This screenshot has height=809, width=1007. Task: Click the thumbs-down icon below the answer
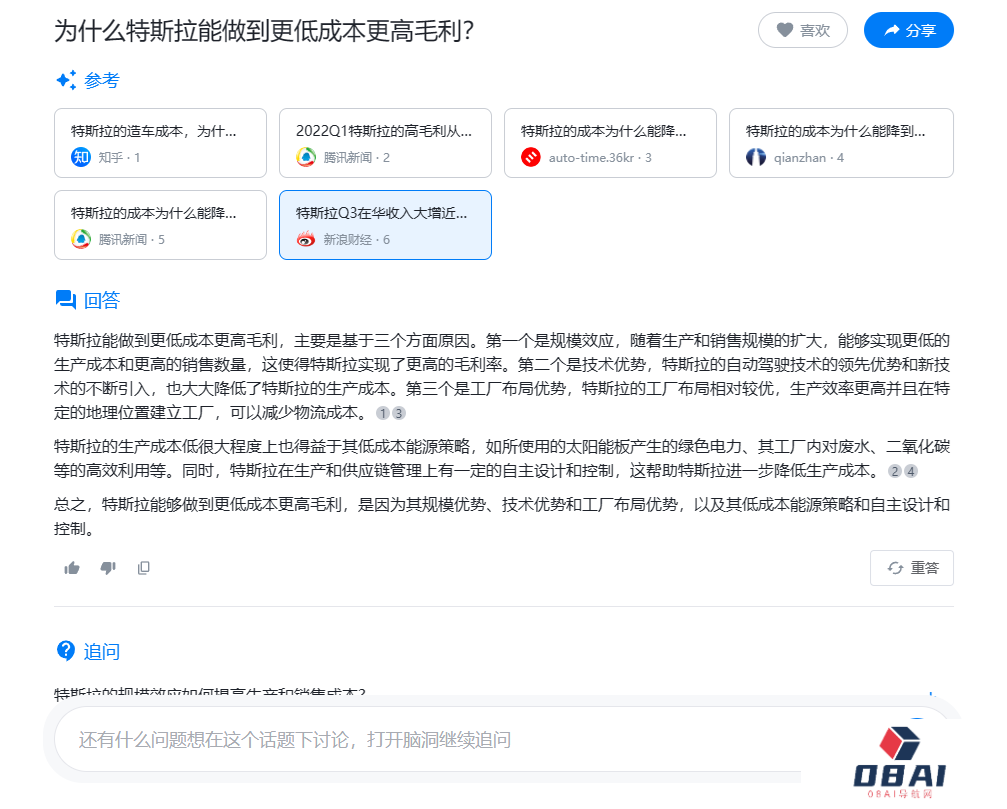(x=108, y=568)
